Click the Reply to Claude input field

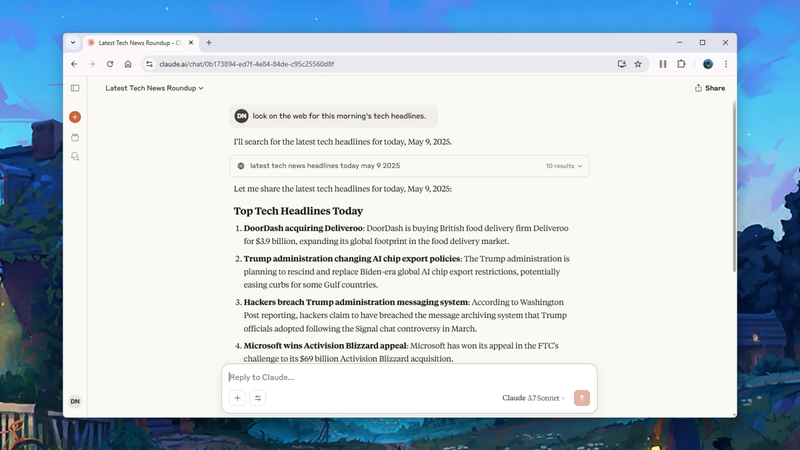pos(409,377)
